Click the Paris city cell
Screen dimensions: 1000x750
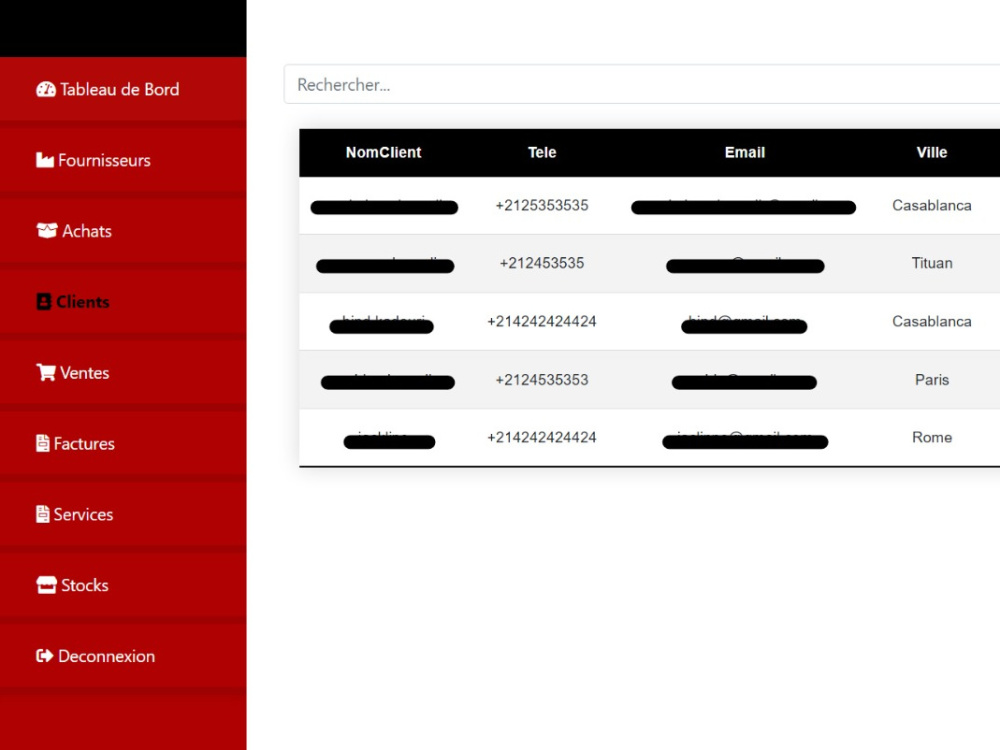point(932,379)
